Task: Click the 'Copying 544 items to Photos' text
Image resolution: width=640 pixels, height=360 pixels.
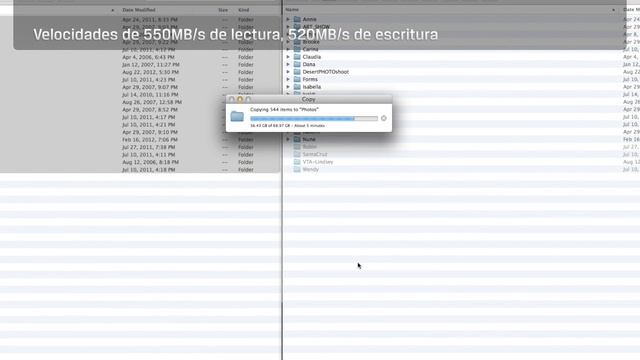Action: (284, 109)
